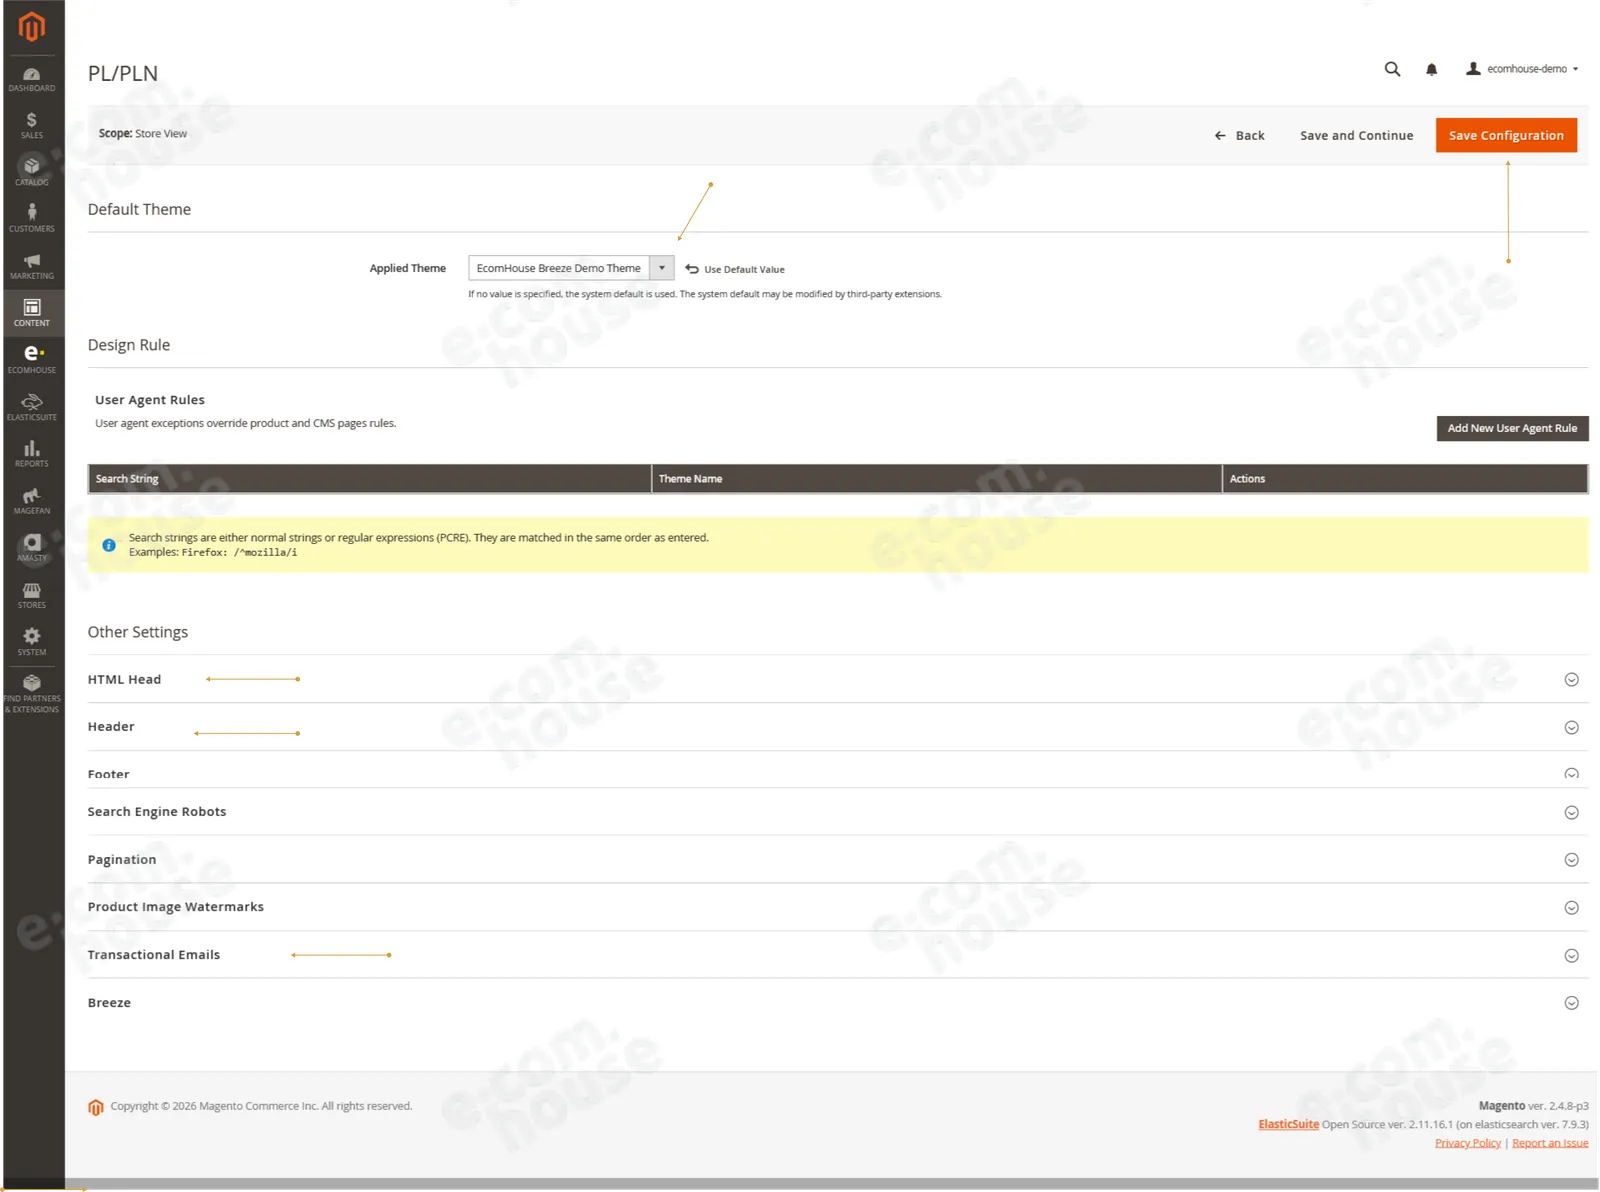Click the Theme Name column header
The width and height of the screenshot is (1600, 1192).
coord(937,479)
